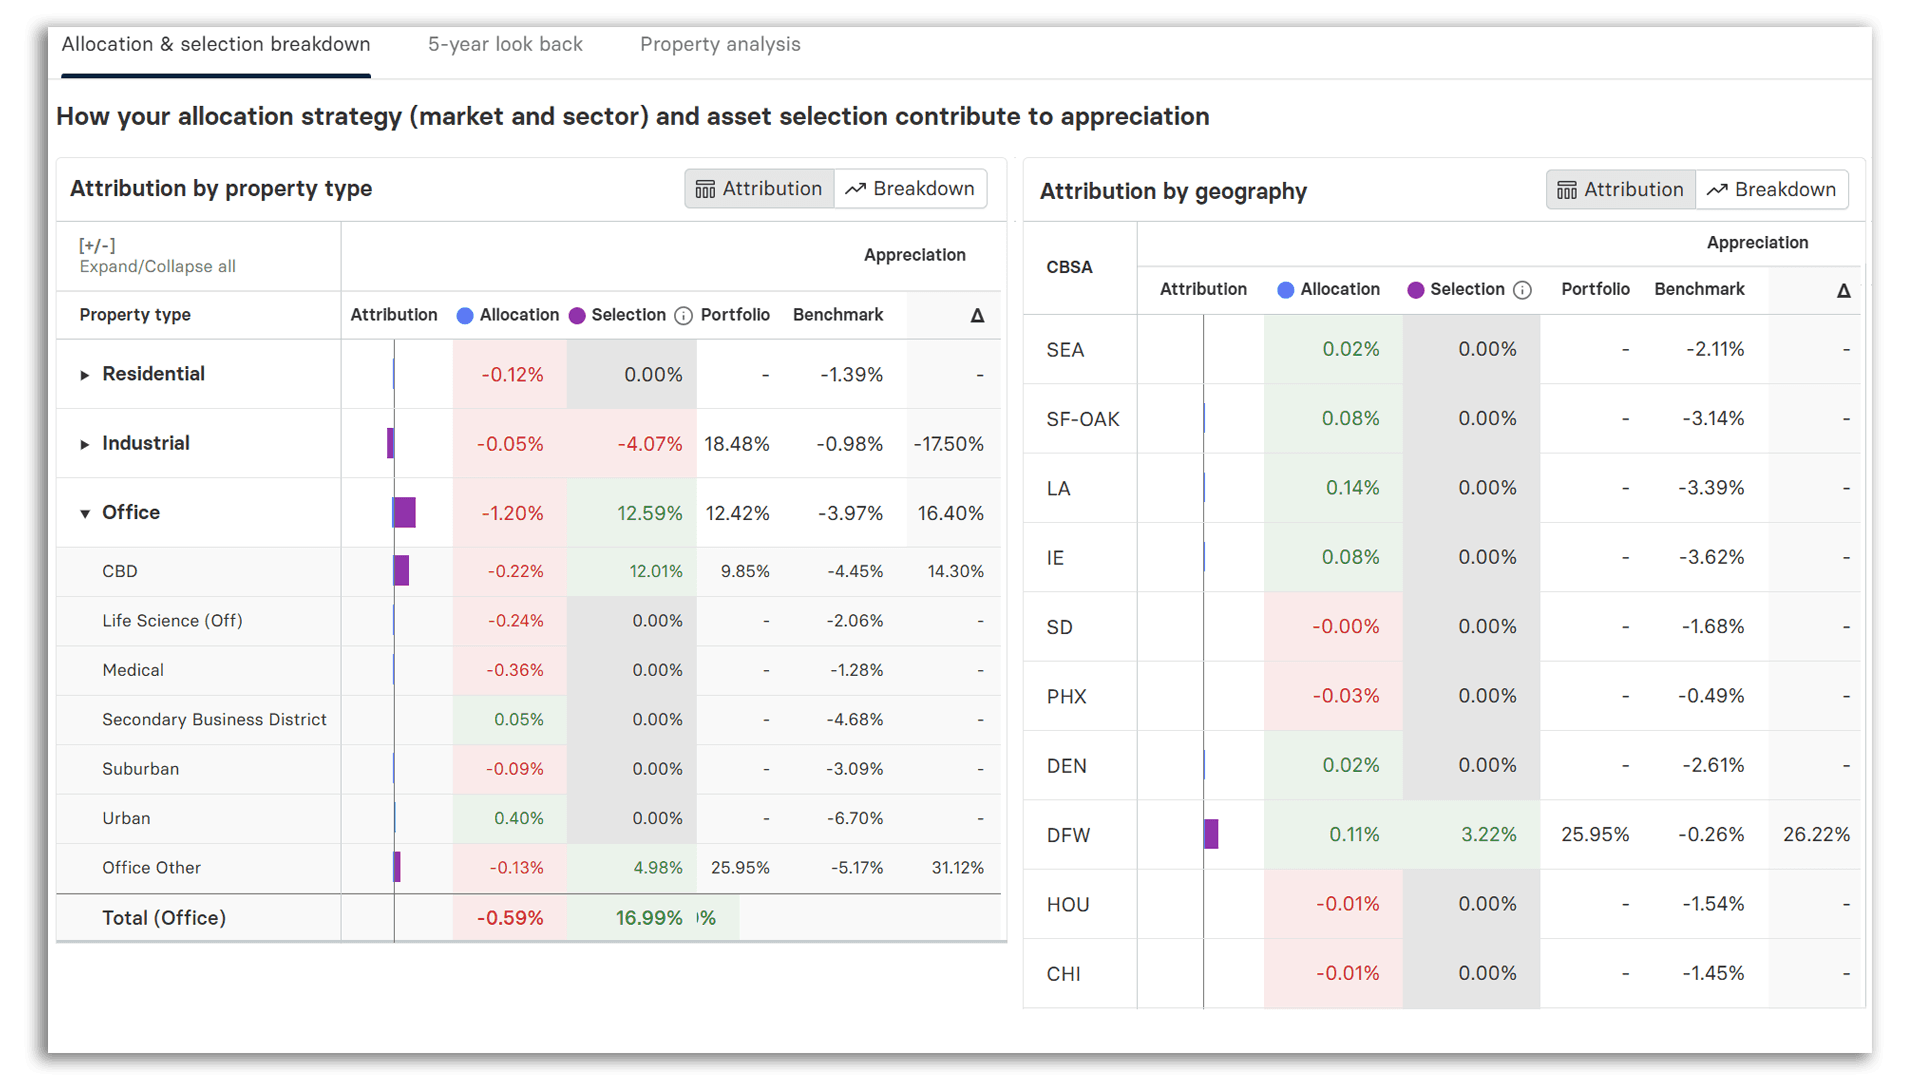Screen dimensions: 1920x1080
Task: Click Expand/Collapse all link
Action: (157, 266)
